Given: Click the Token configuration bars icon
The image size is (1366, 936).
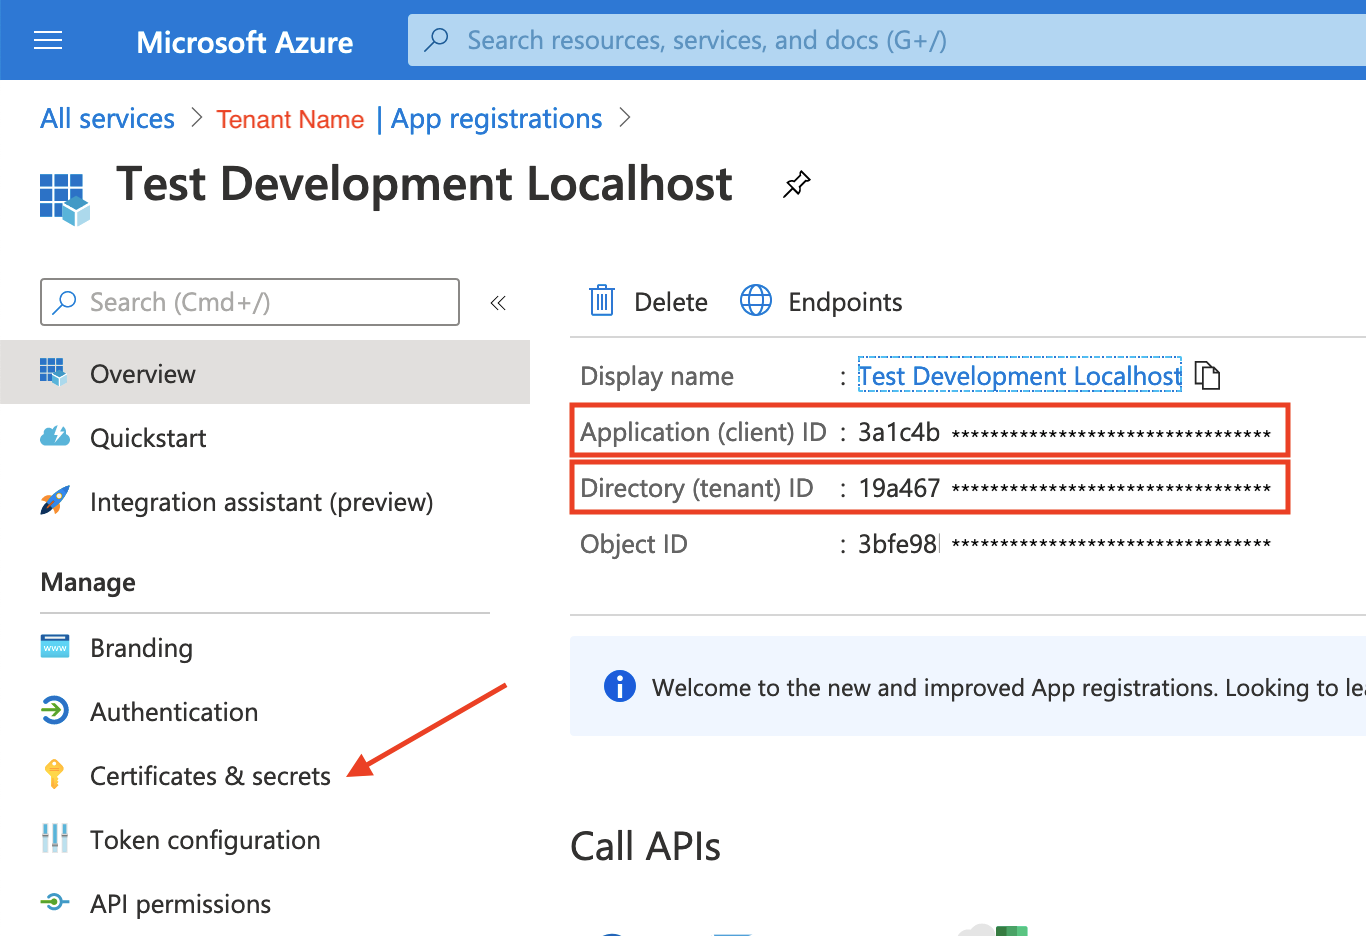Looking at the screenshot, I should [55, 838].
